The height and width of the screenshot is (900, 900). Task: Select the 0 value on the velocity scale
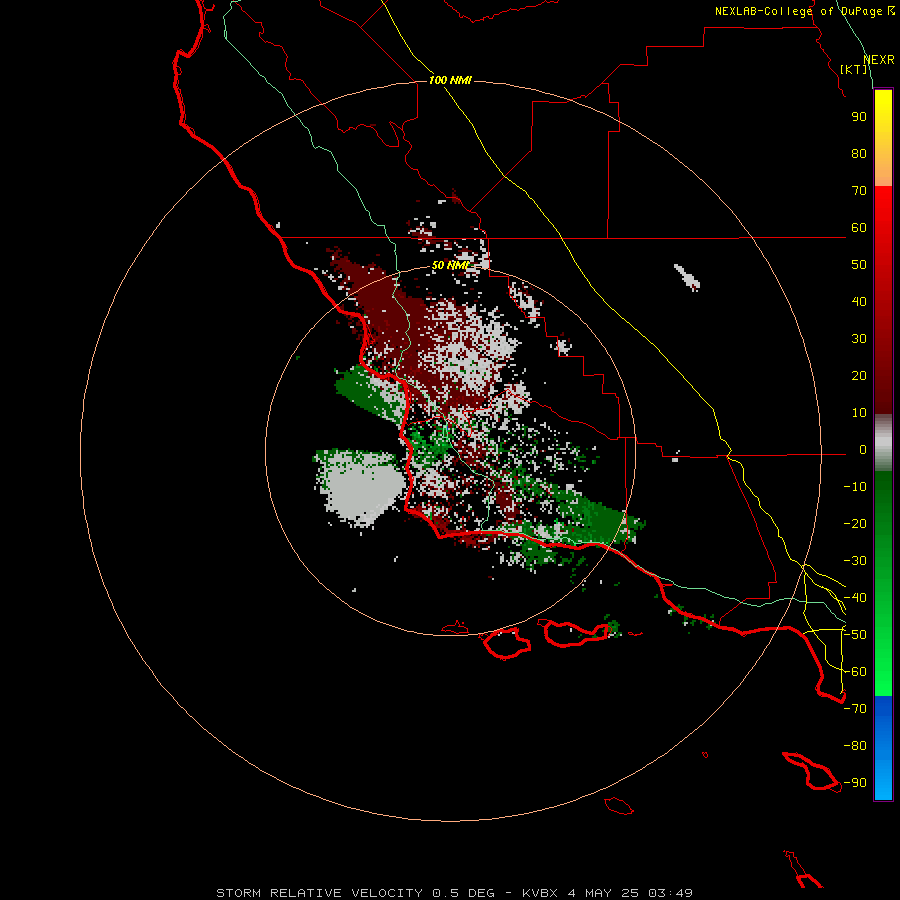coord(863,450)
